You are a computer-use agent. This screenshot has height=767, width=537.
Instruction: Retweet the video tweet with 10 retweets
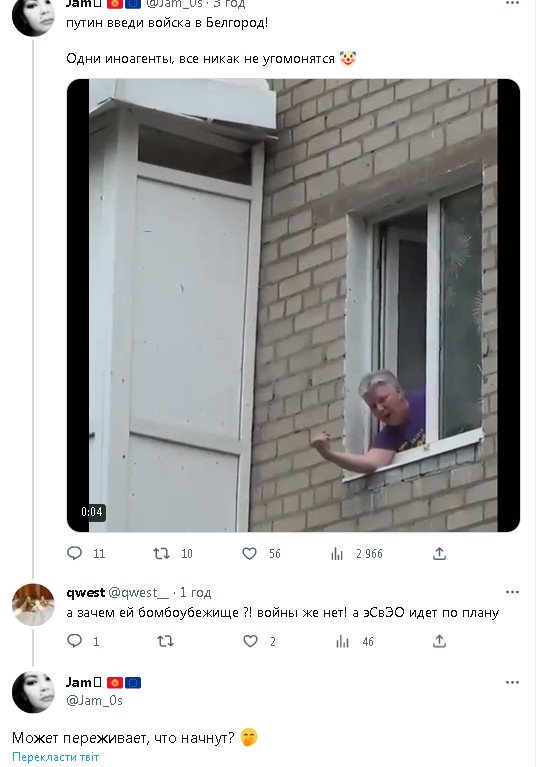point(161,554)
